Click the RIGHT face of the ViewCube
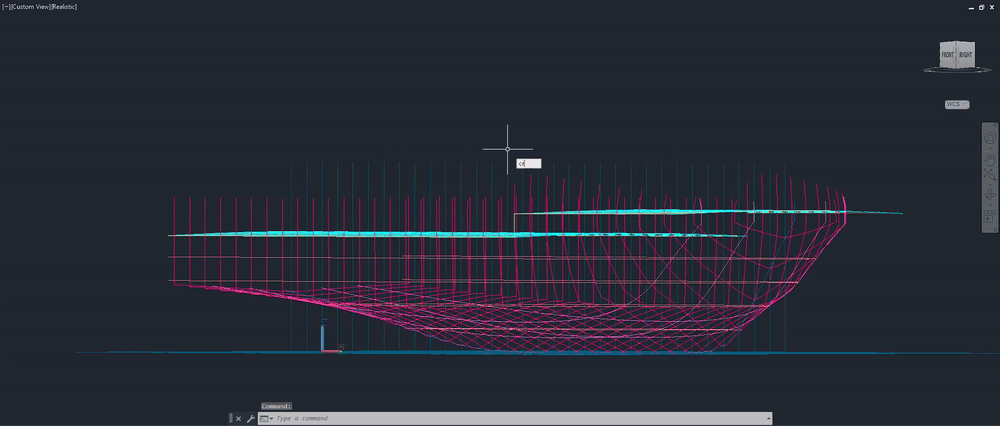The image size is (1000, 426). [966, 55]
